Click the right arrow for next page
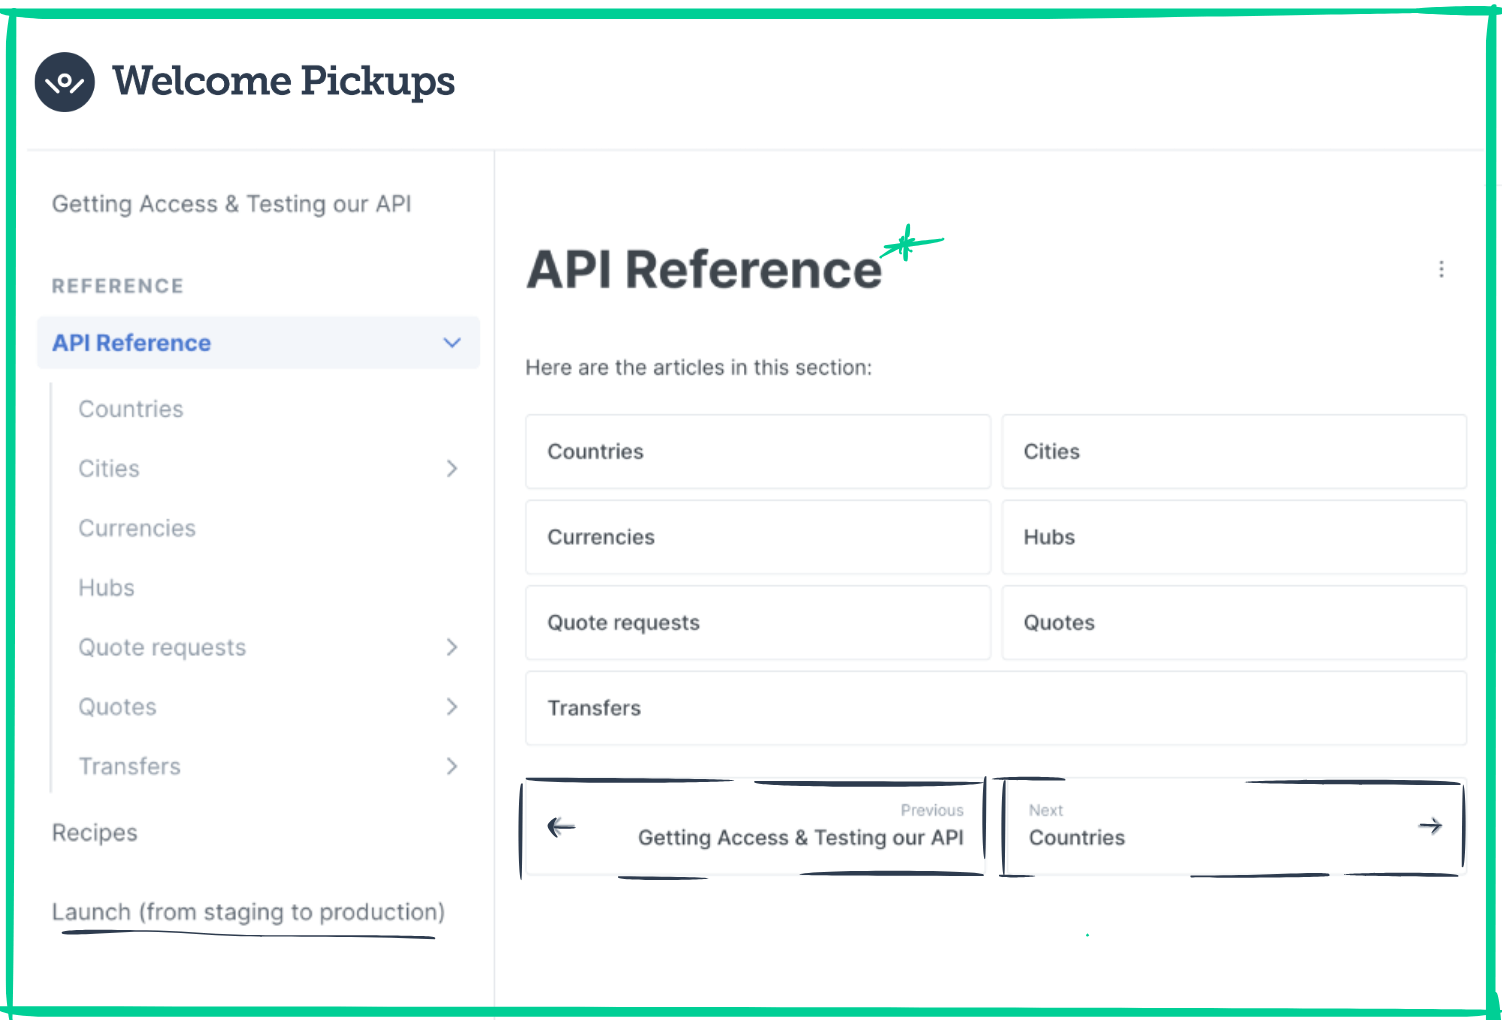 [x=1430, y=826]
